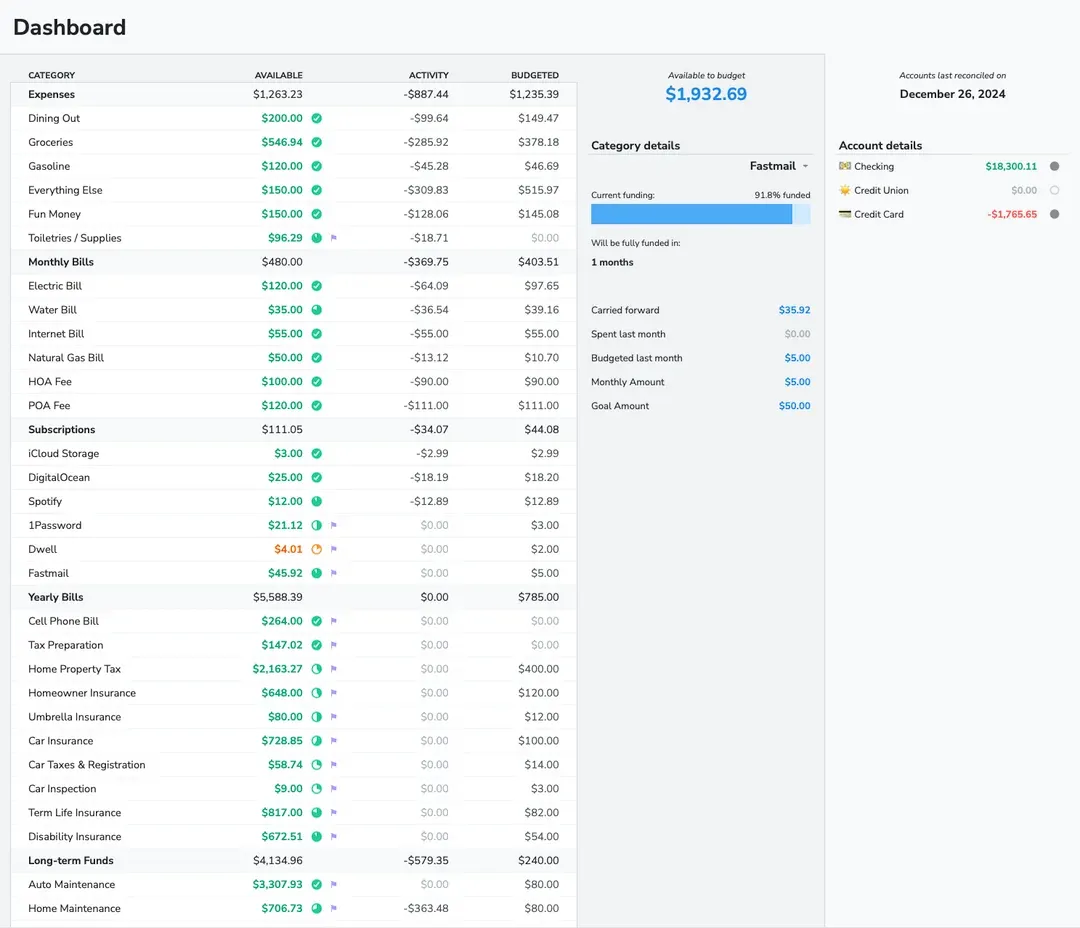Select the Spotify budget row
The height and width of the screenshot is (928, 1080).
click(200, 501)
